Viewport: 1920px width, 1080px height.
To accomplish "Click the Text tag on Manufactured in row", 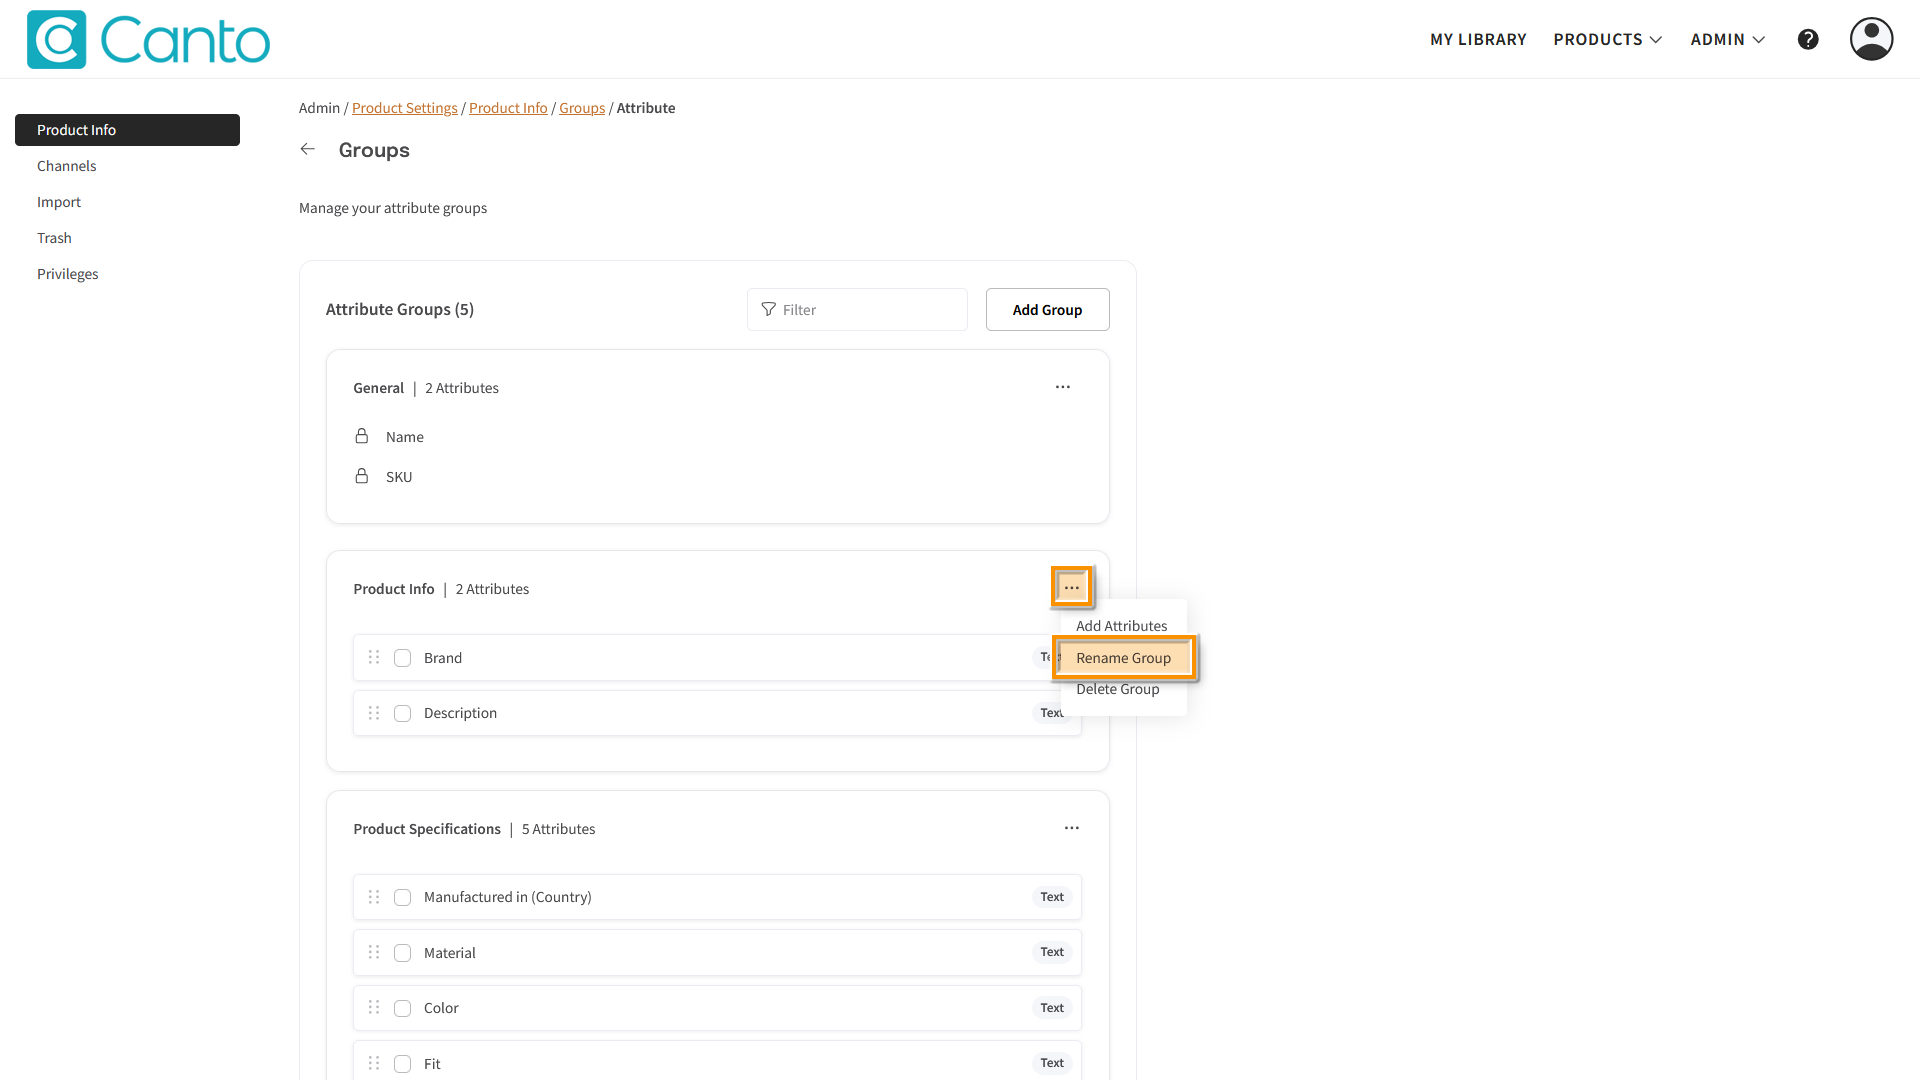I will pyautogui.click(x=1052, y=897).
